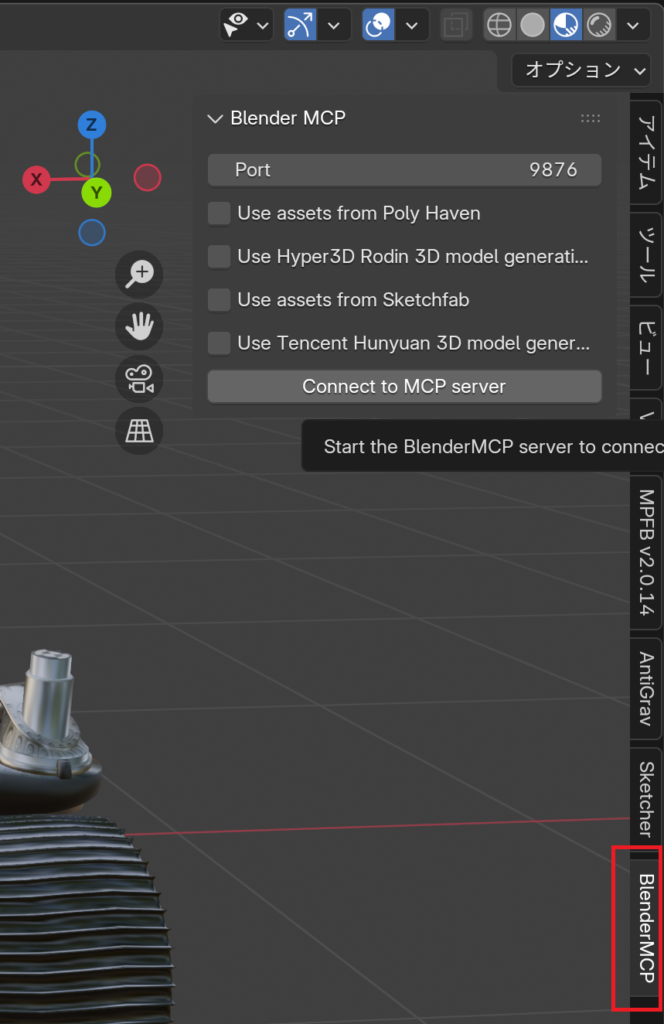Open the オプション dropdown
Image resolution: width=664 pixels, height=1024 pixels.
click(x=581, y=70)
